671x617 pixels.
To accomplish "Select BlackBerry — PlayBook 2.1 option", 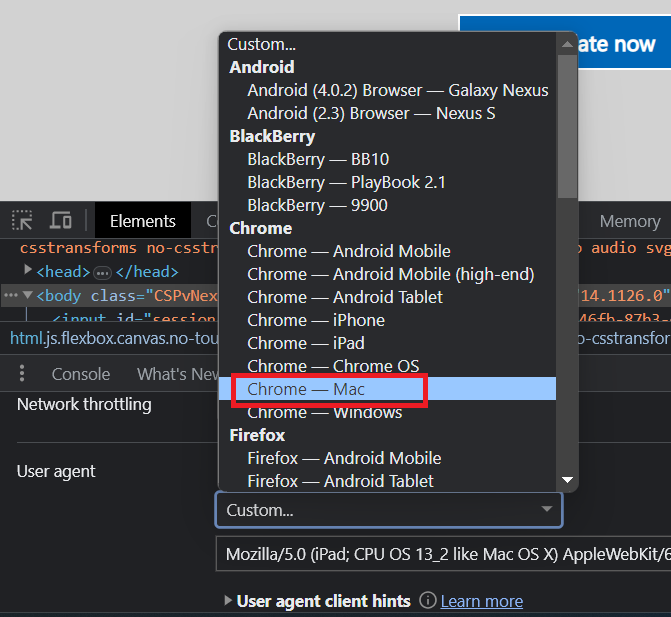I will [387, 182].
